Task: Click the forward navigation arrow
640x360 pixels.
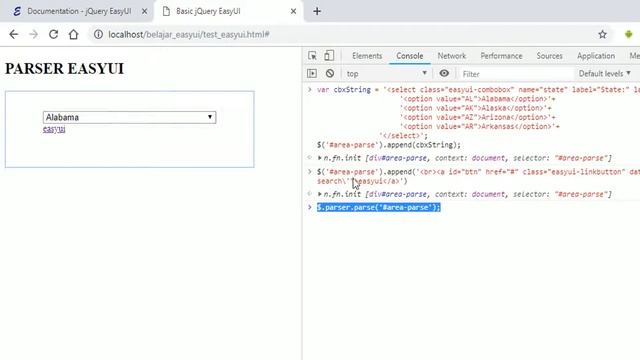Action: pyautogui.click(x=33, y=34)
